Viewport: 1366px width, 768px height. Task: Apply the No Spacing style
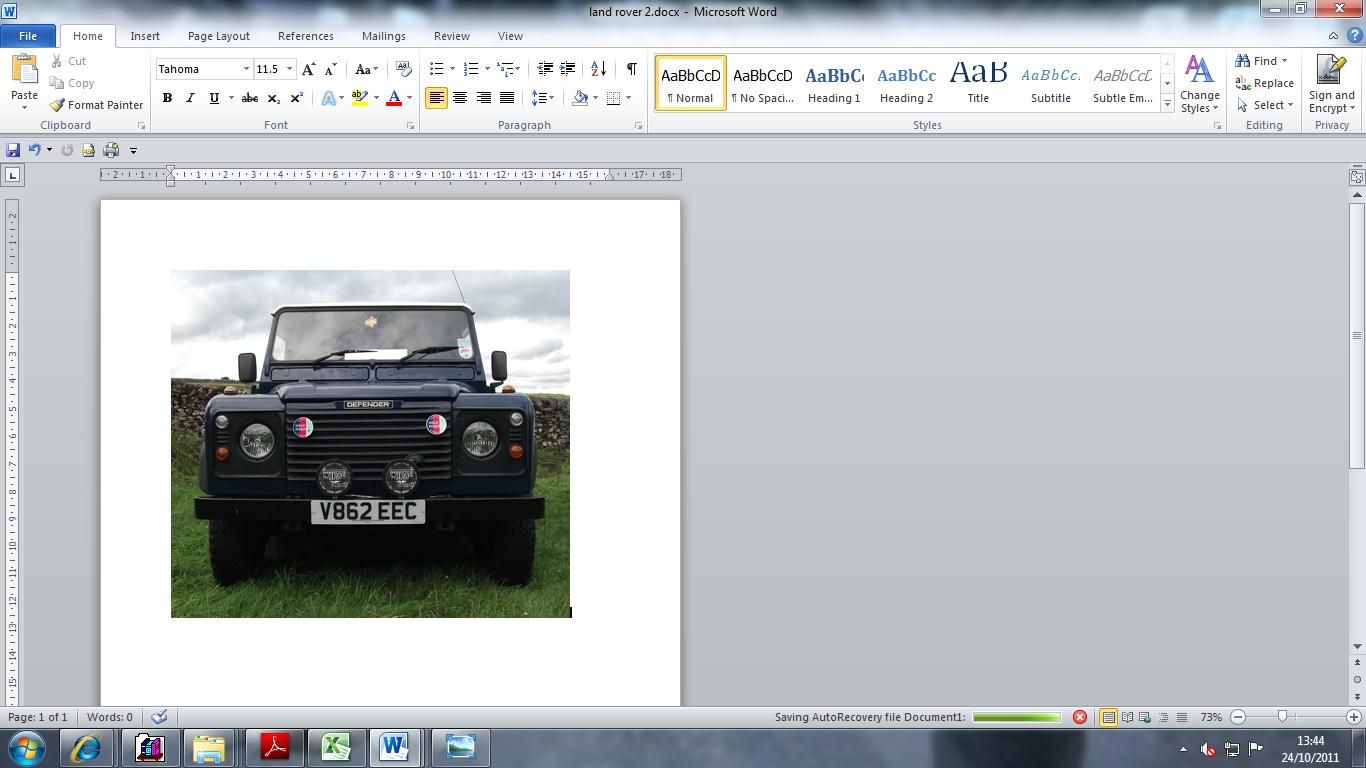pyautogui.click(x=762, y=83)
